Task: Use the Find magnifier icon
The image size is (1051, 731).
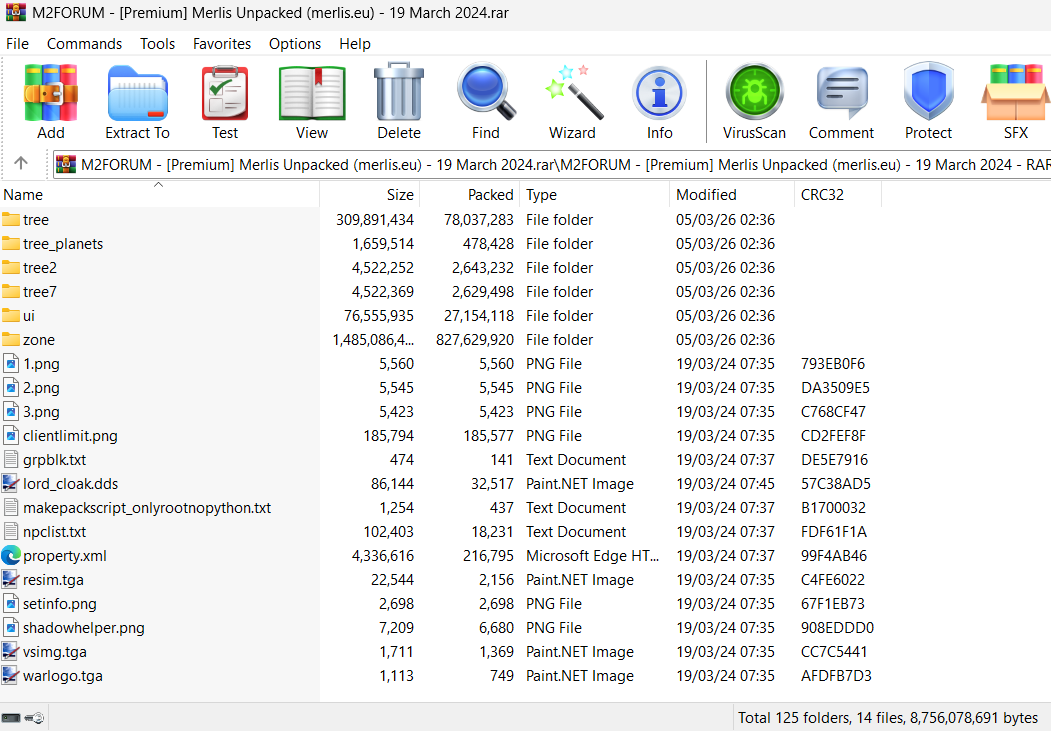Action: tap(485, 90)
